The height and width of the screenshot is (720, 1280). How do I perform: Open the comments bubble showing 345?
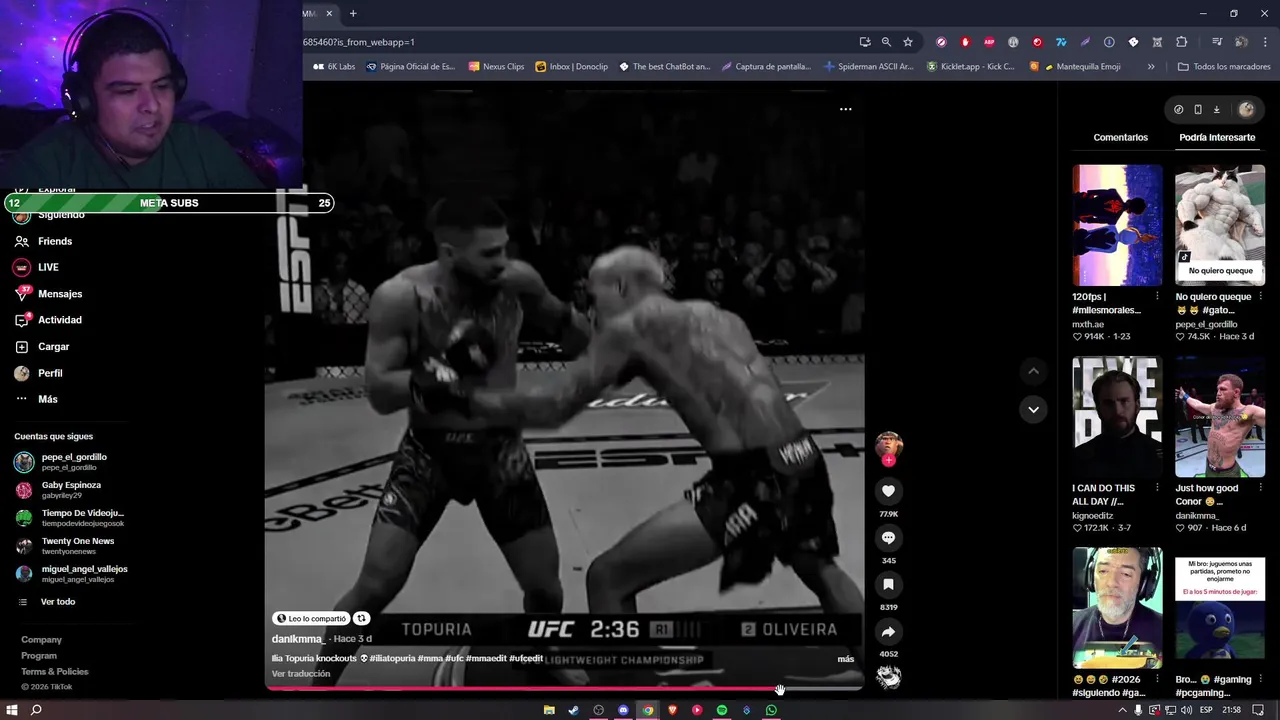[x=888, y=538]
